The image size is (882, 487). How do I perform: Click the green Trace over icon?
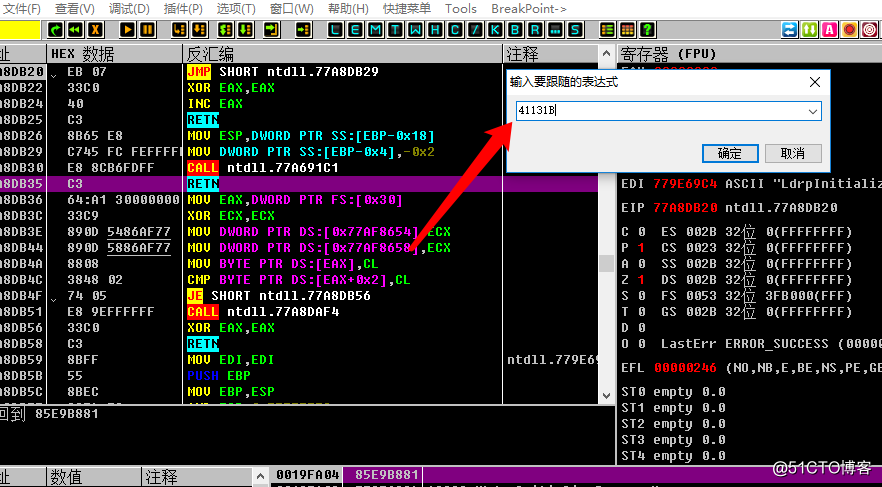(x=246, y=30)
